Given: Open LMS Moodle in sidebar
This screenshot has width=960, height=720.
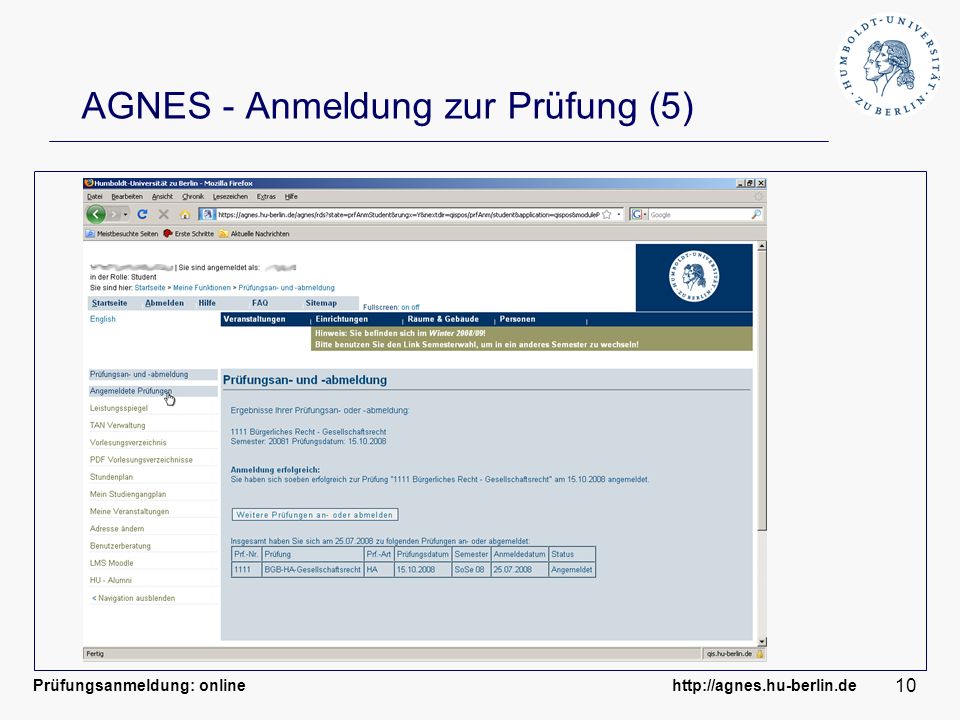Looking at the screenshot, I should 111,563.
